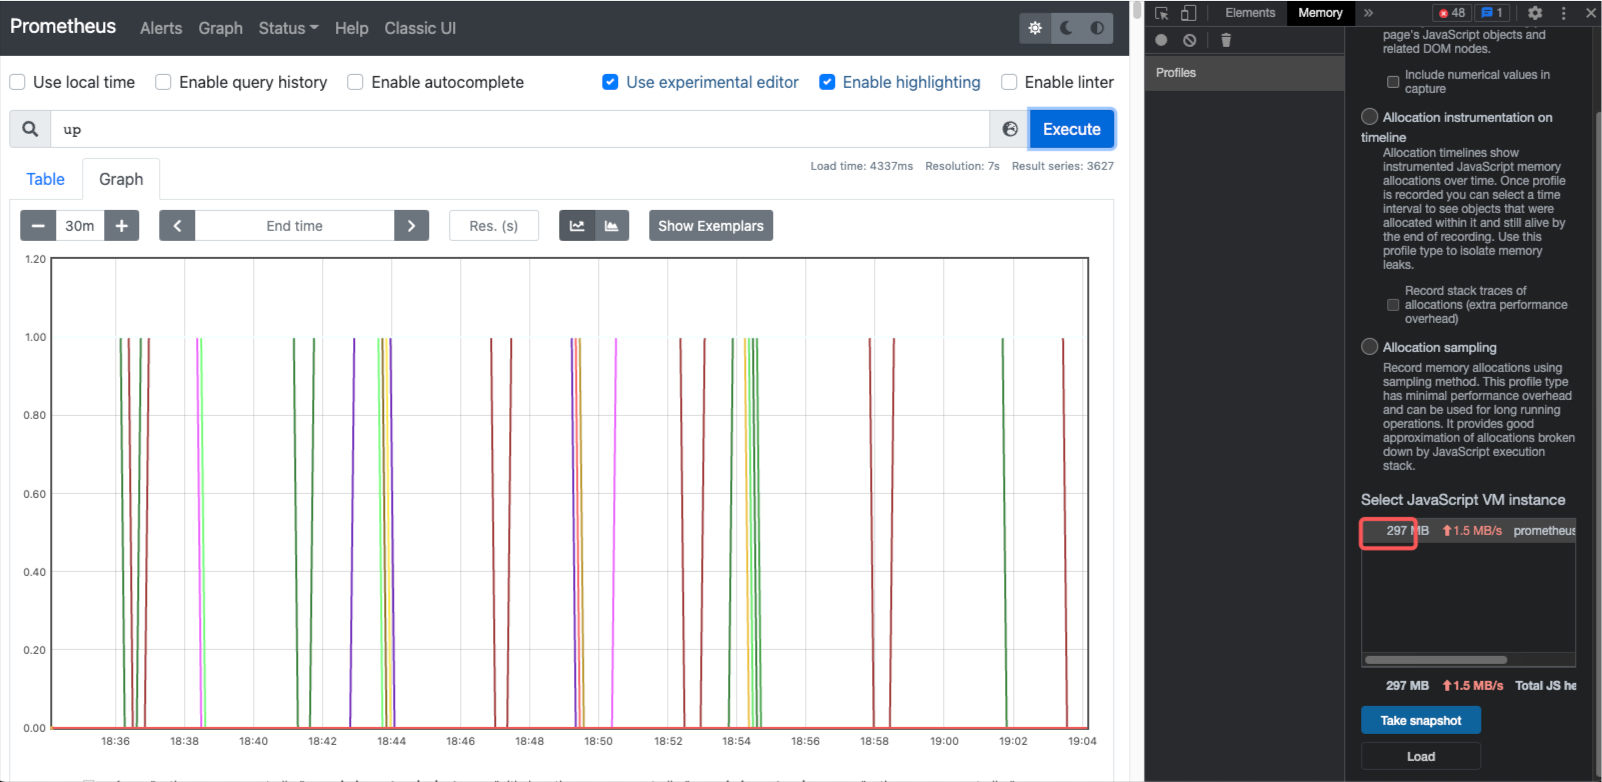The height and width of the screenshot is (782, 1602).
Task: Select Allocation instrumentation on timeline option
Action: 1370,117
